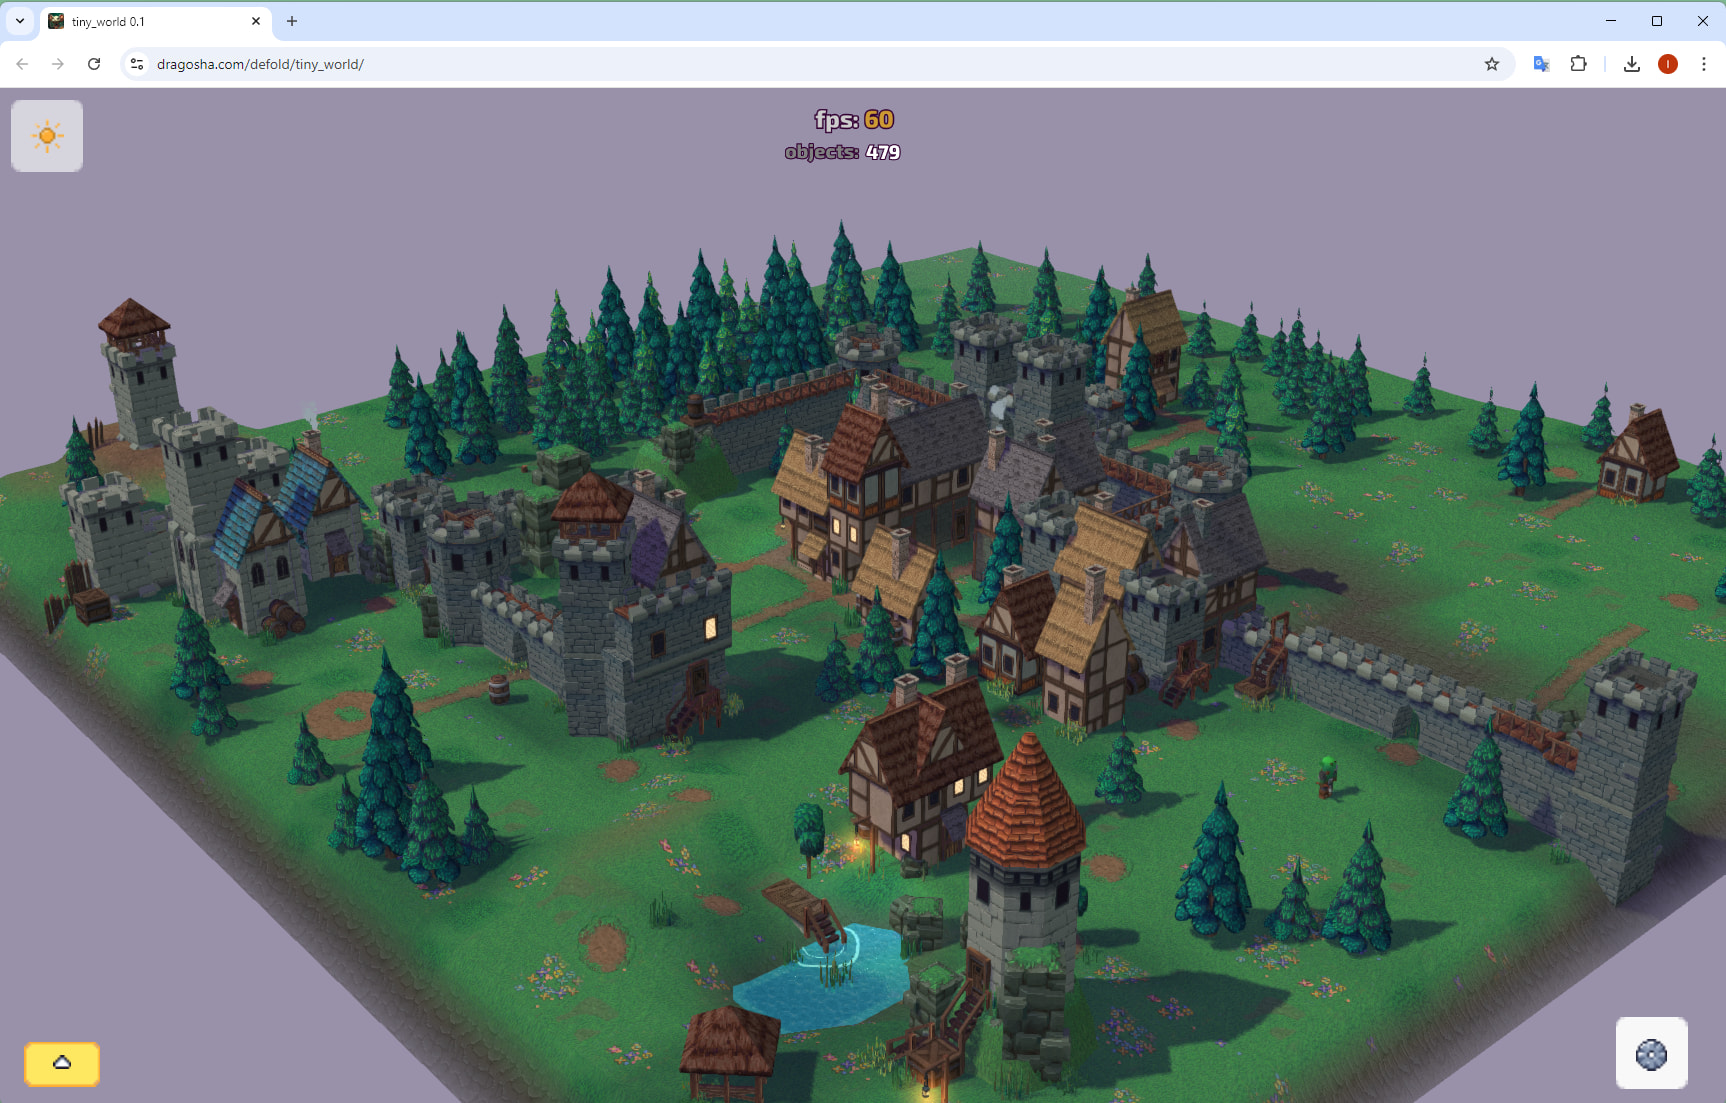Viewport: 1726px width, 1103px height.
Task: Bookmark this page with the star
Action: [1491, 64]
